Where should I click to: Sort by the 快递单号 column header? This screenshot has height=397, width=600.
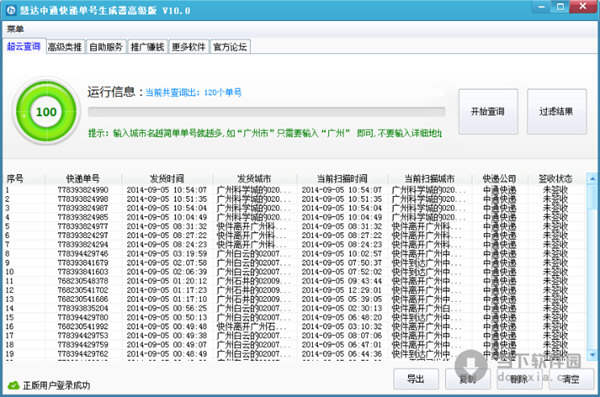(83, 178)
